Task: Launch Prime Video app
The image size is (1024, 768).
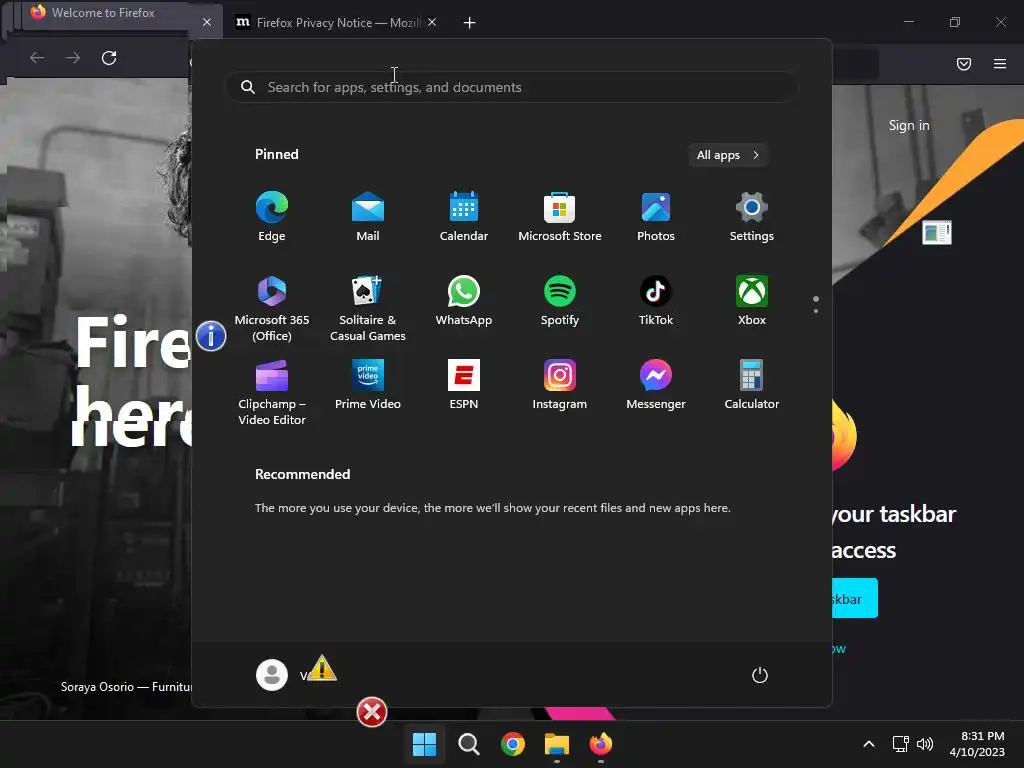Action: coord(368,384)
